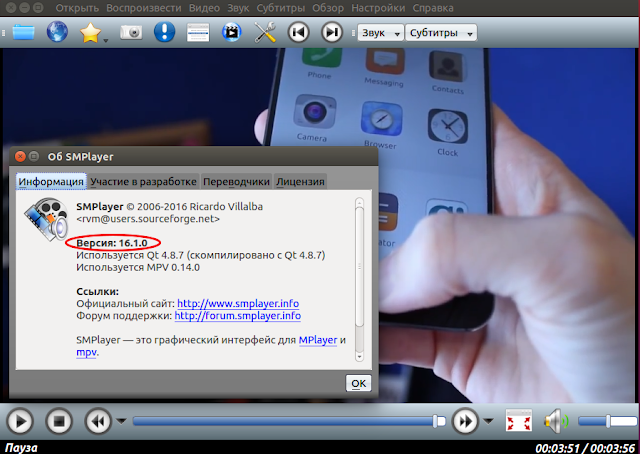Follow the MPlayer hyperlink
The height and width of the screenshot is (454, 640).
coord(318,340)
